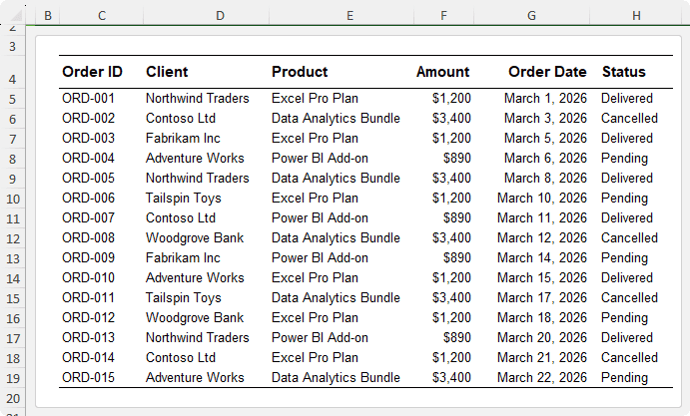Click Woodgrove Bank in ORD-008 row
Screen dimensions: 690x416
click(195, 238)
